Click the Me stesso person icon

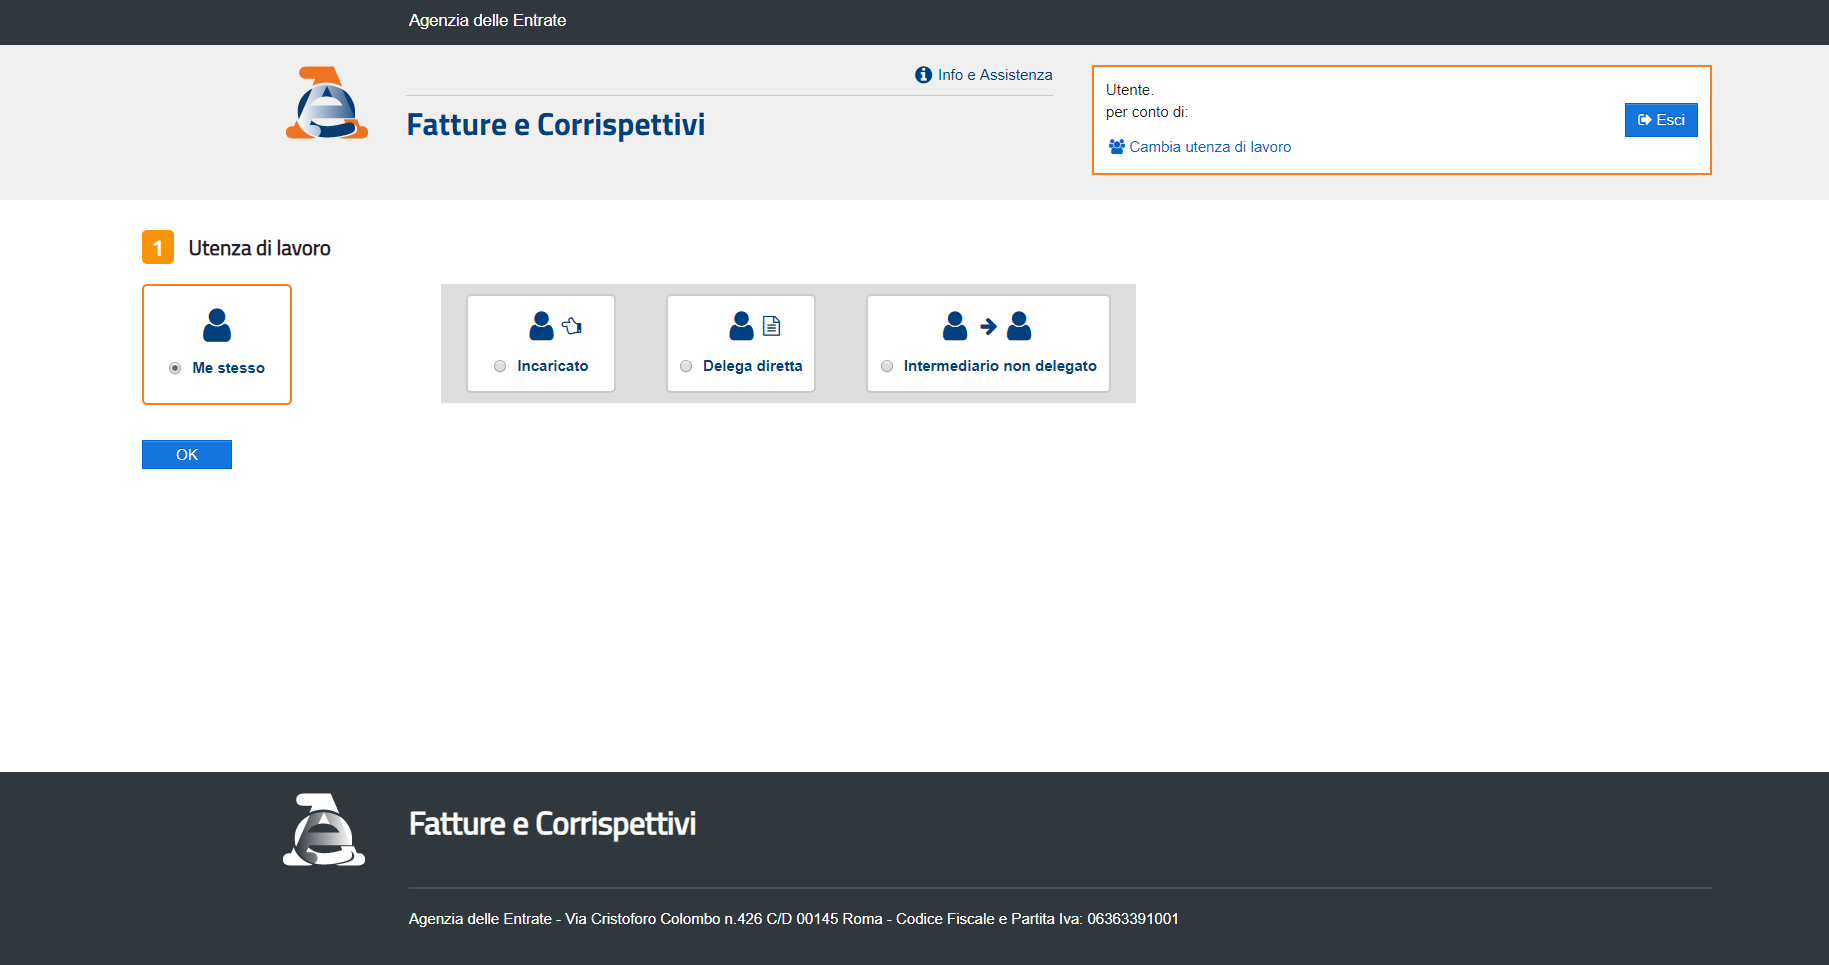coord(217,325)
